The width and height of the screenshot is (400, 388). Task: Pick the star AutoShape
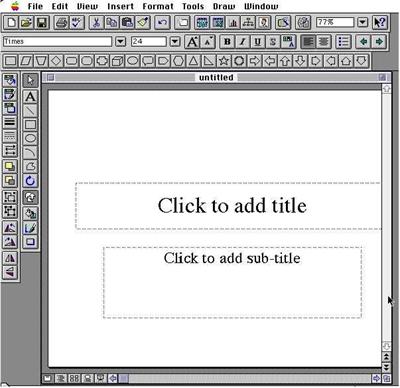pos(224,61)
